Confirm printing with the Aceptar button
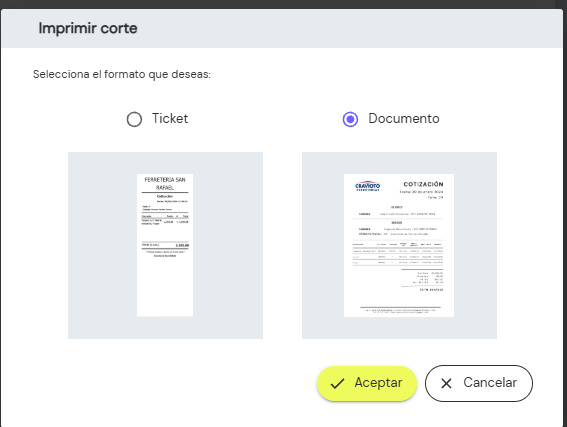Viewport: 567px width, 427px height. (367, 383)
